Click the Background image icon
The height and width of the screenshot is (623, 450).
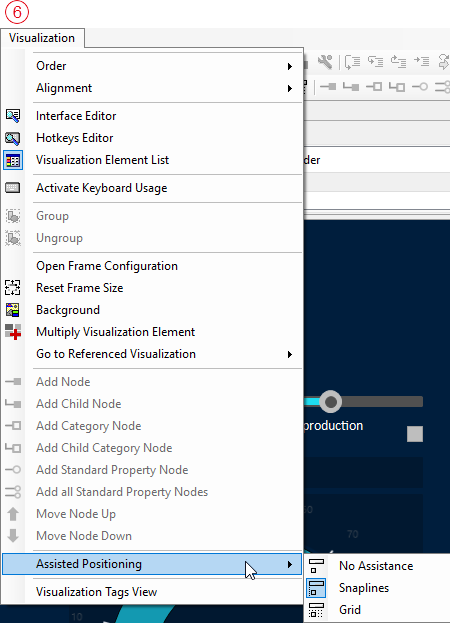(13, 310)
